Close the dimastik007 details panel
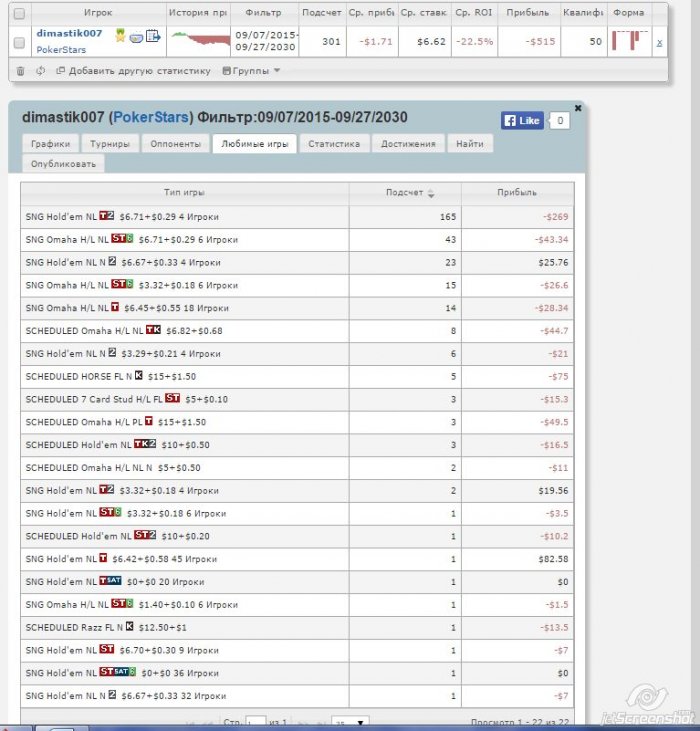The width and height of the screenshot is (700, 731). point(578,108)
